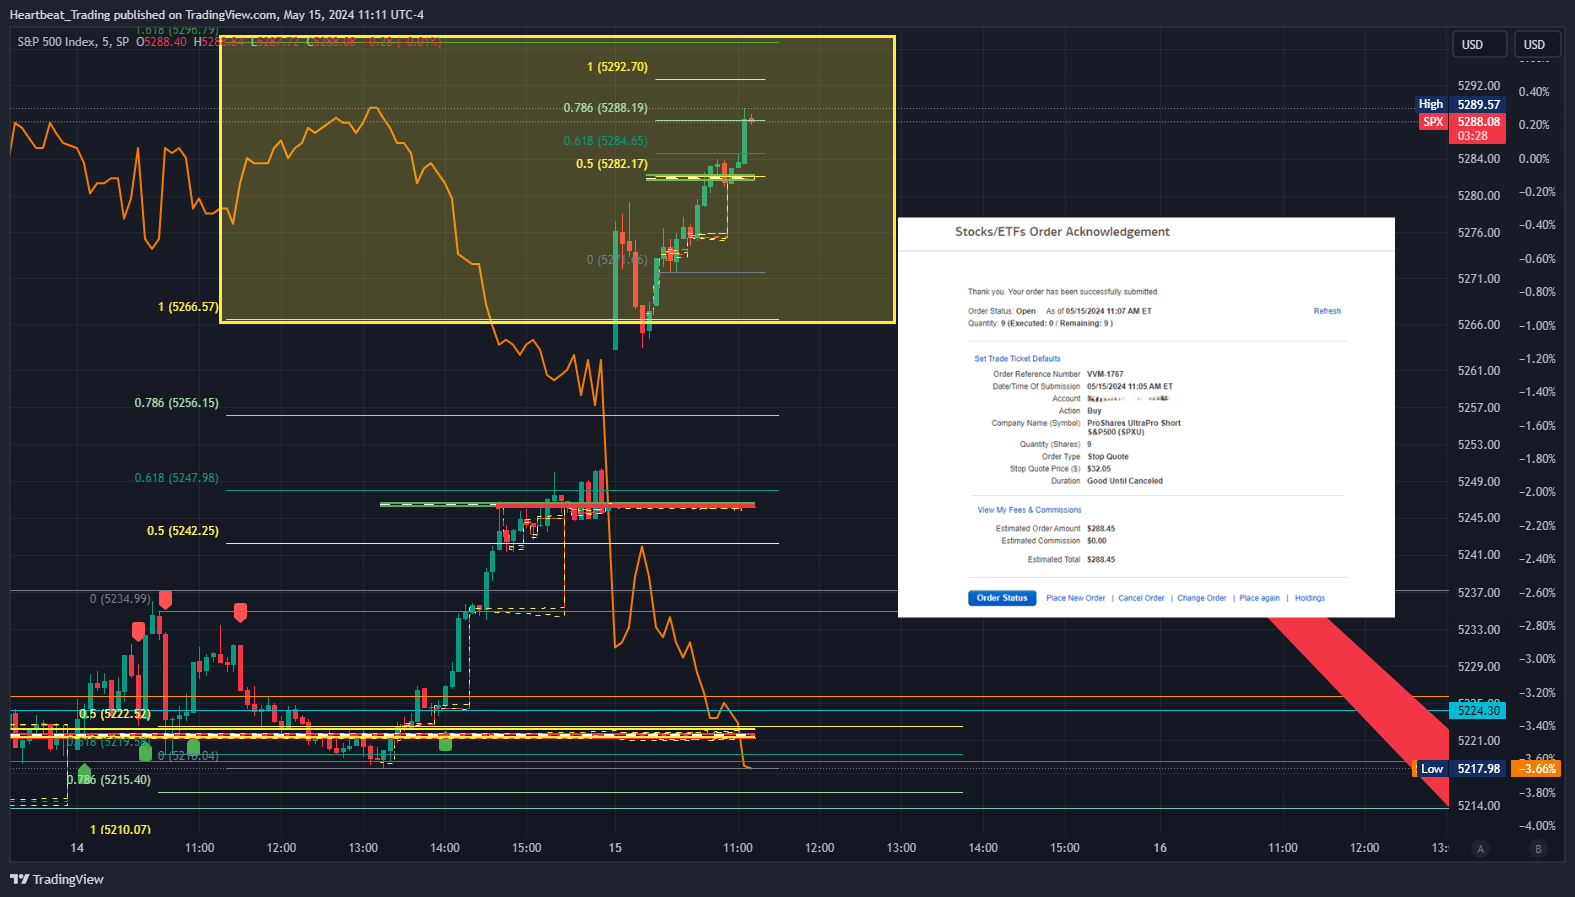Toggle the B scale button
The width and height of the screenshot is (1575, 897).
(x=1538, y=849)
